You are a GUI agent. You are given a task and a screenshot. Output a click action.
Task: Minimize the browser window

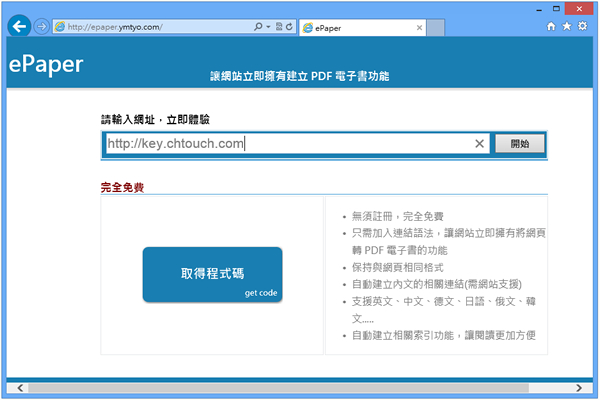539,9
